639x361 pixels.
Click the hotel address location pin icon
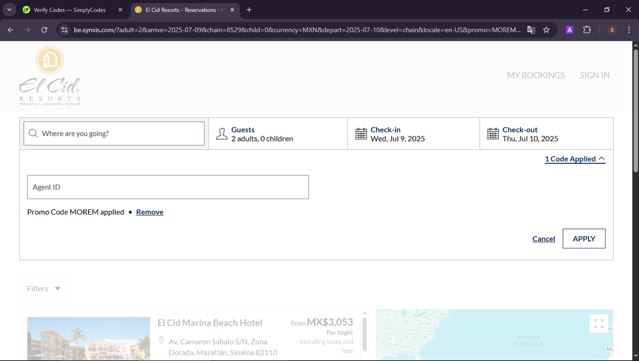click(x=161, y=340)
